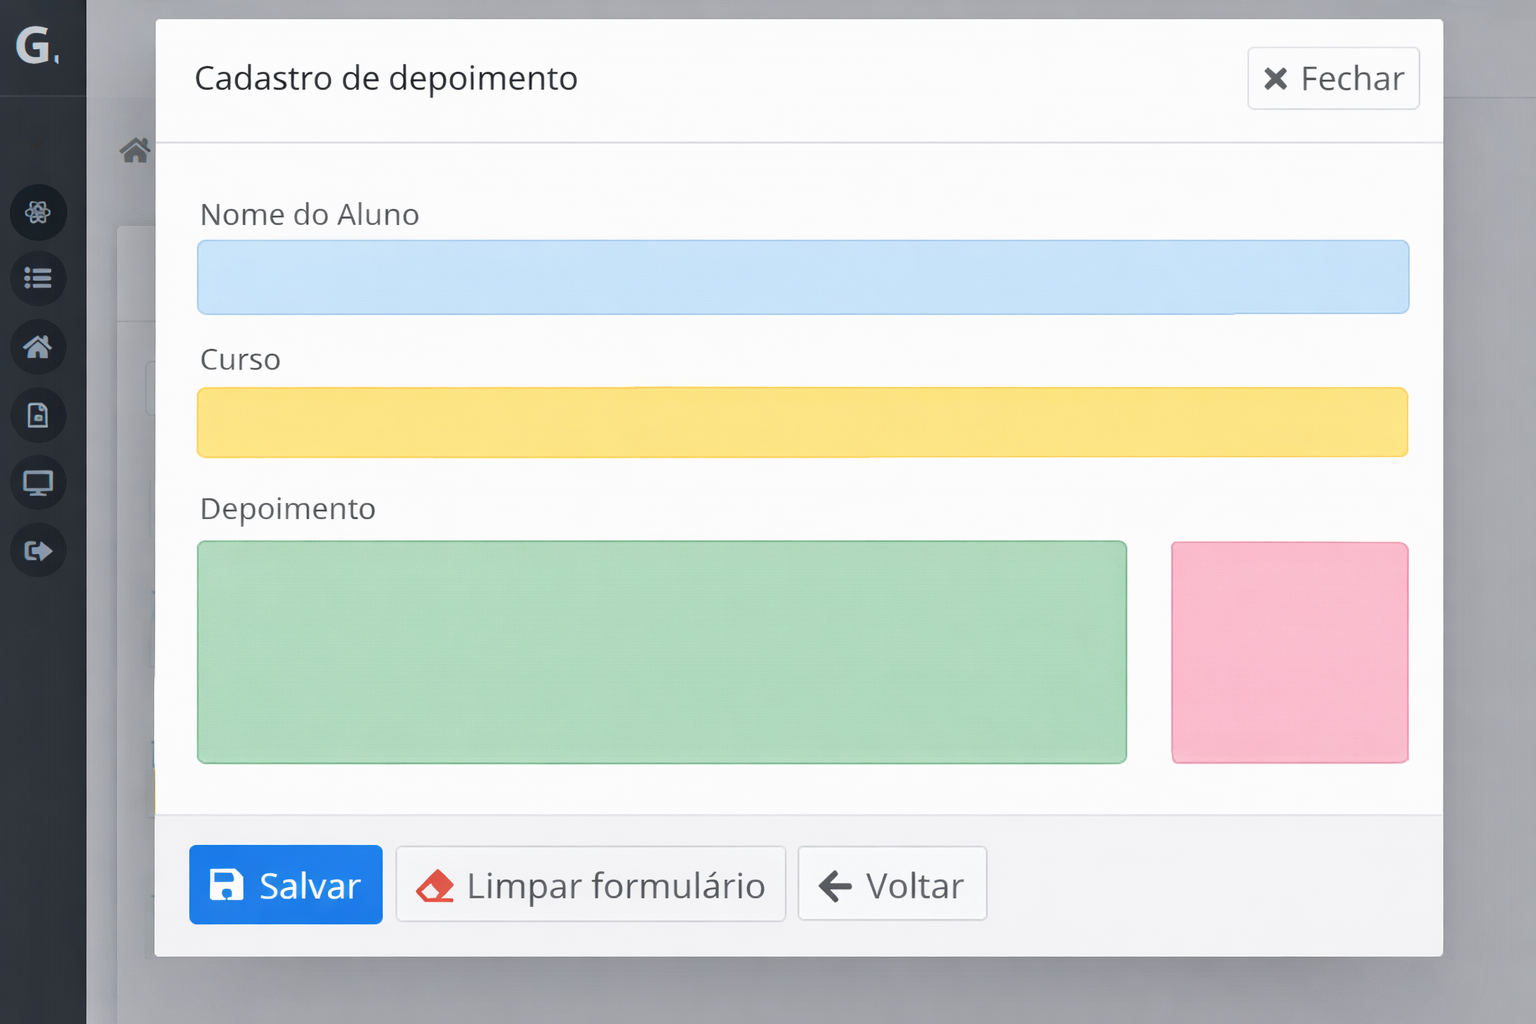The height and width of the screenshot is (1024, 1536).
Task: Click the floppy disk icon on Salvar
Action: (x=226, y=885)
